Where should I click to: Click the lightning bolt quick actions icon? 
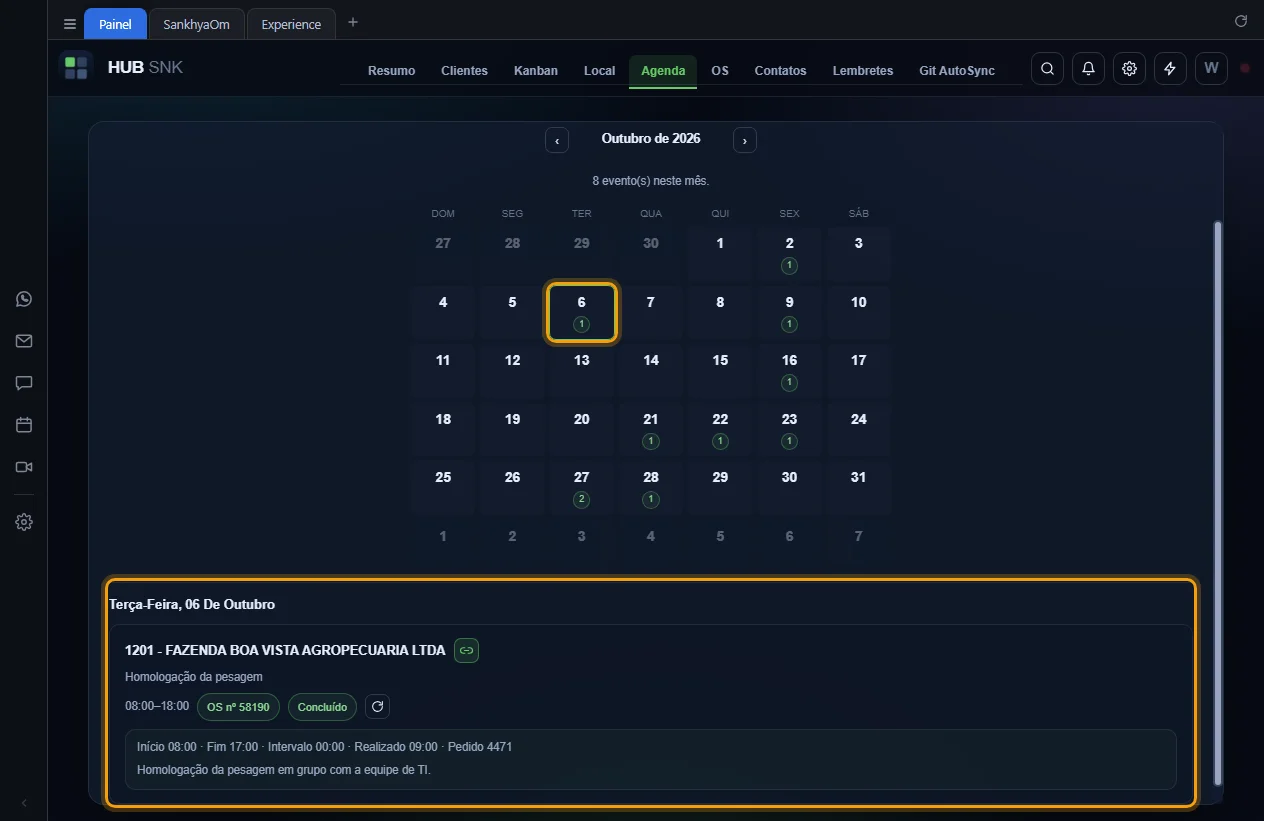[1170, 68]
